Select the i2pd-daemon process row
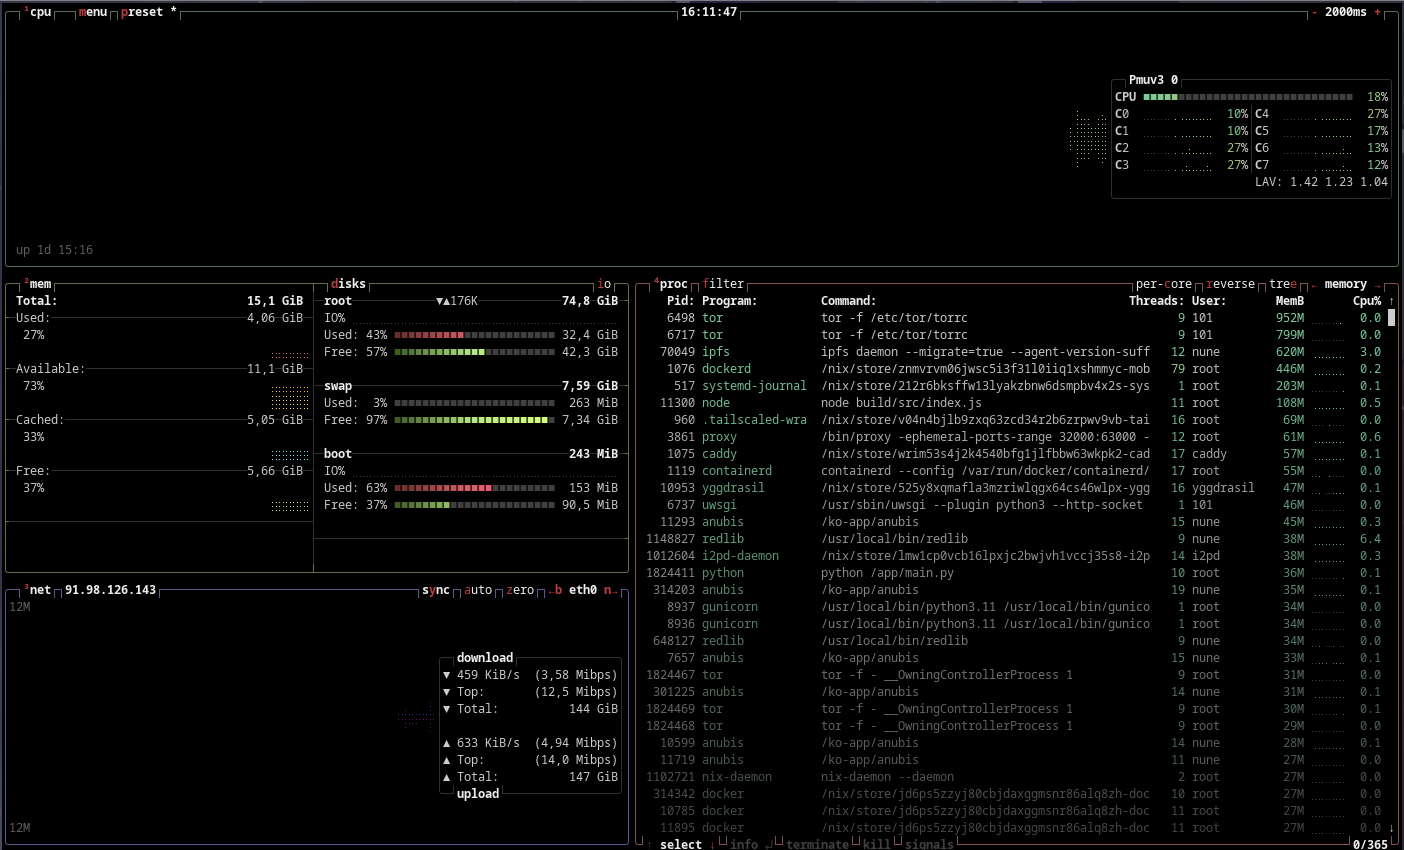 1014,556
